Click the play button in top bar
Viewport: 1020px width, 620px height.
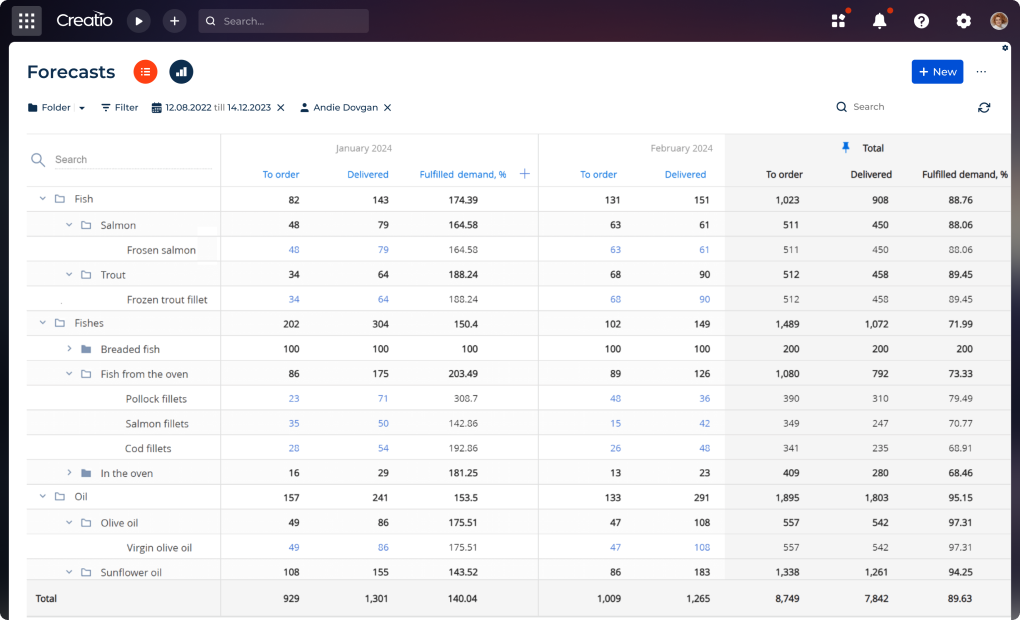[138, 20]
